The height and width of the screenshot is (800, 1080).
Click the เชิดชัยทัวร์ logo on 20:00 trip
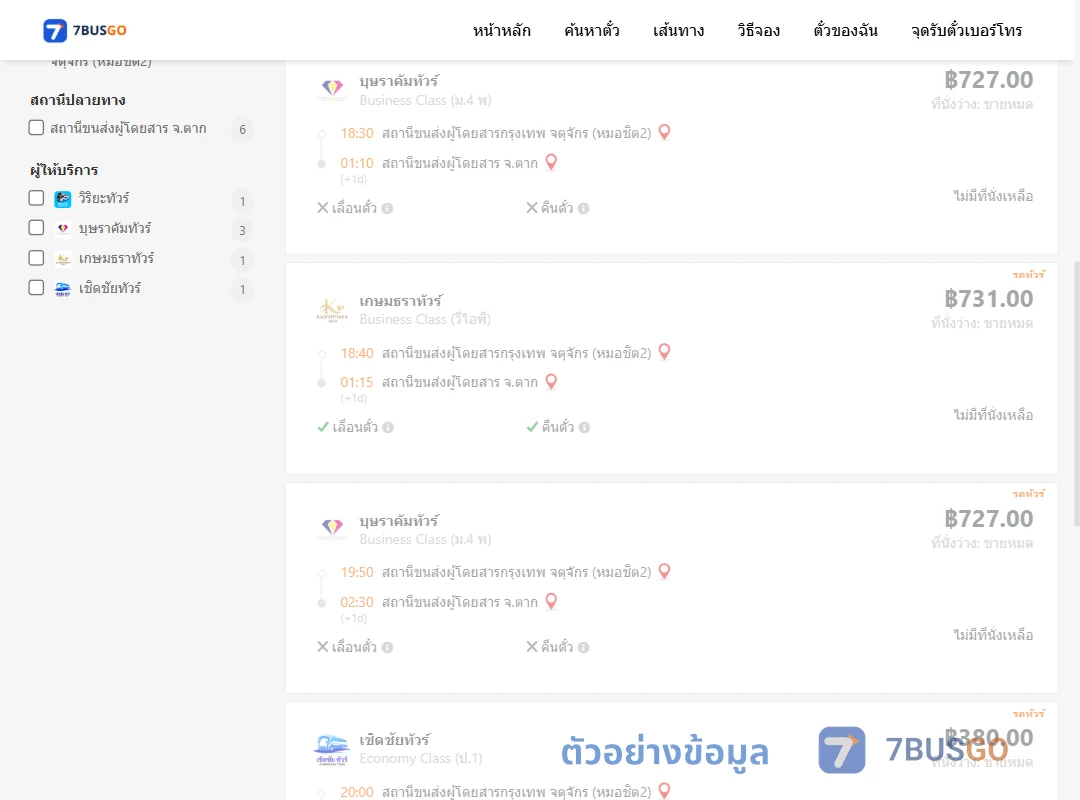[332, 749]
